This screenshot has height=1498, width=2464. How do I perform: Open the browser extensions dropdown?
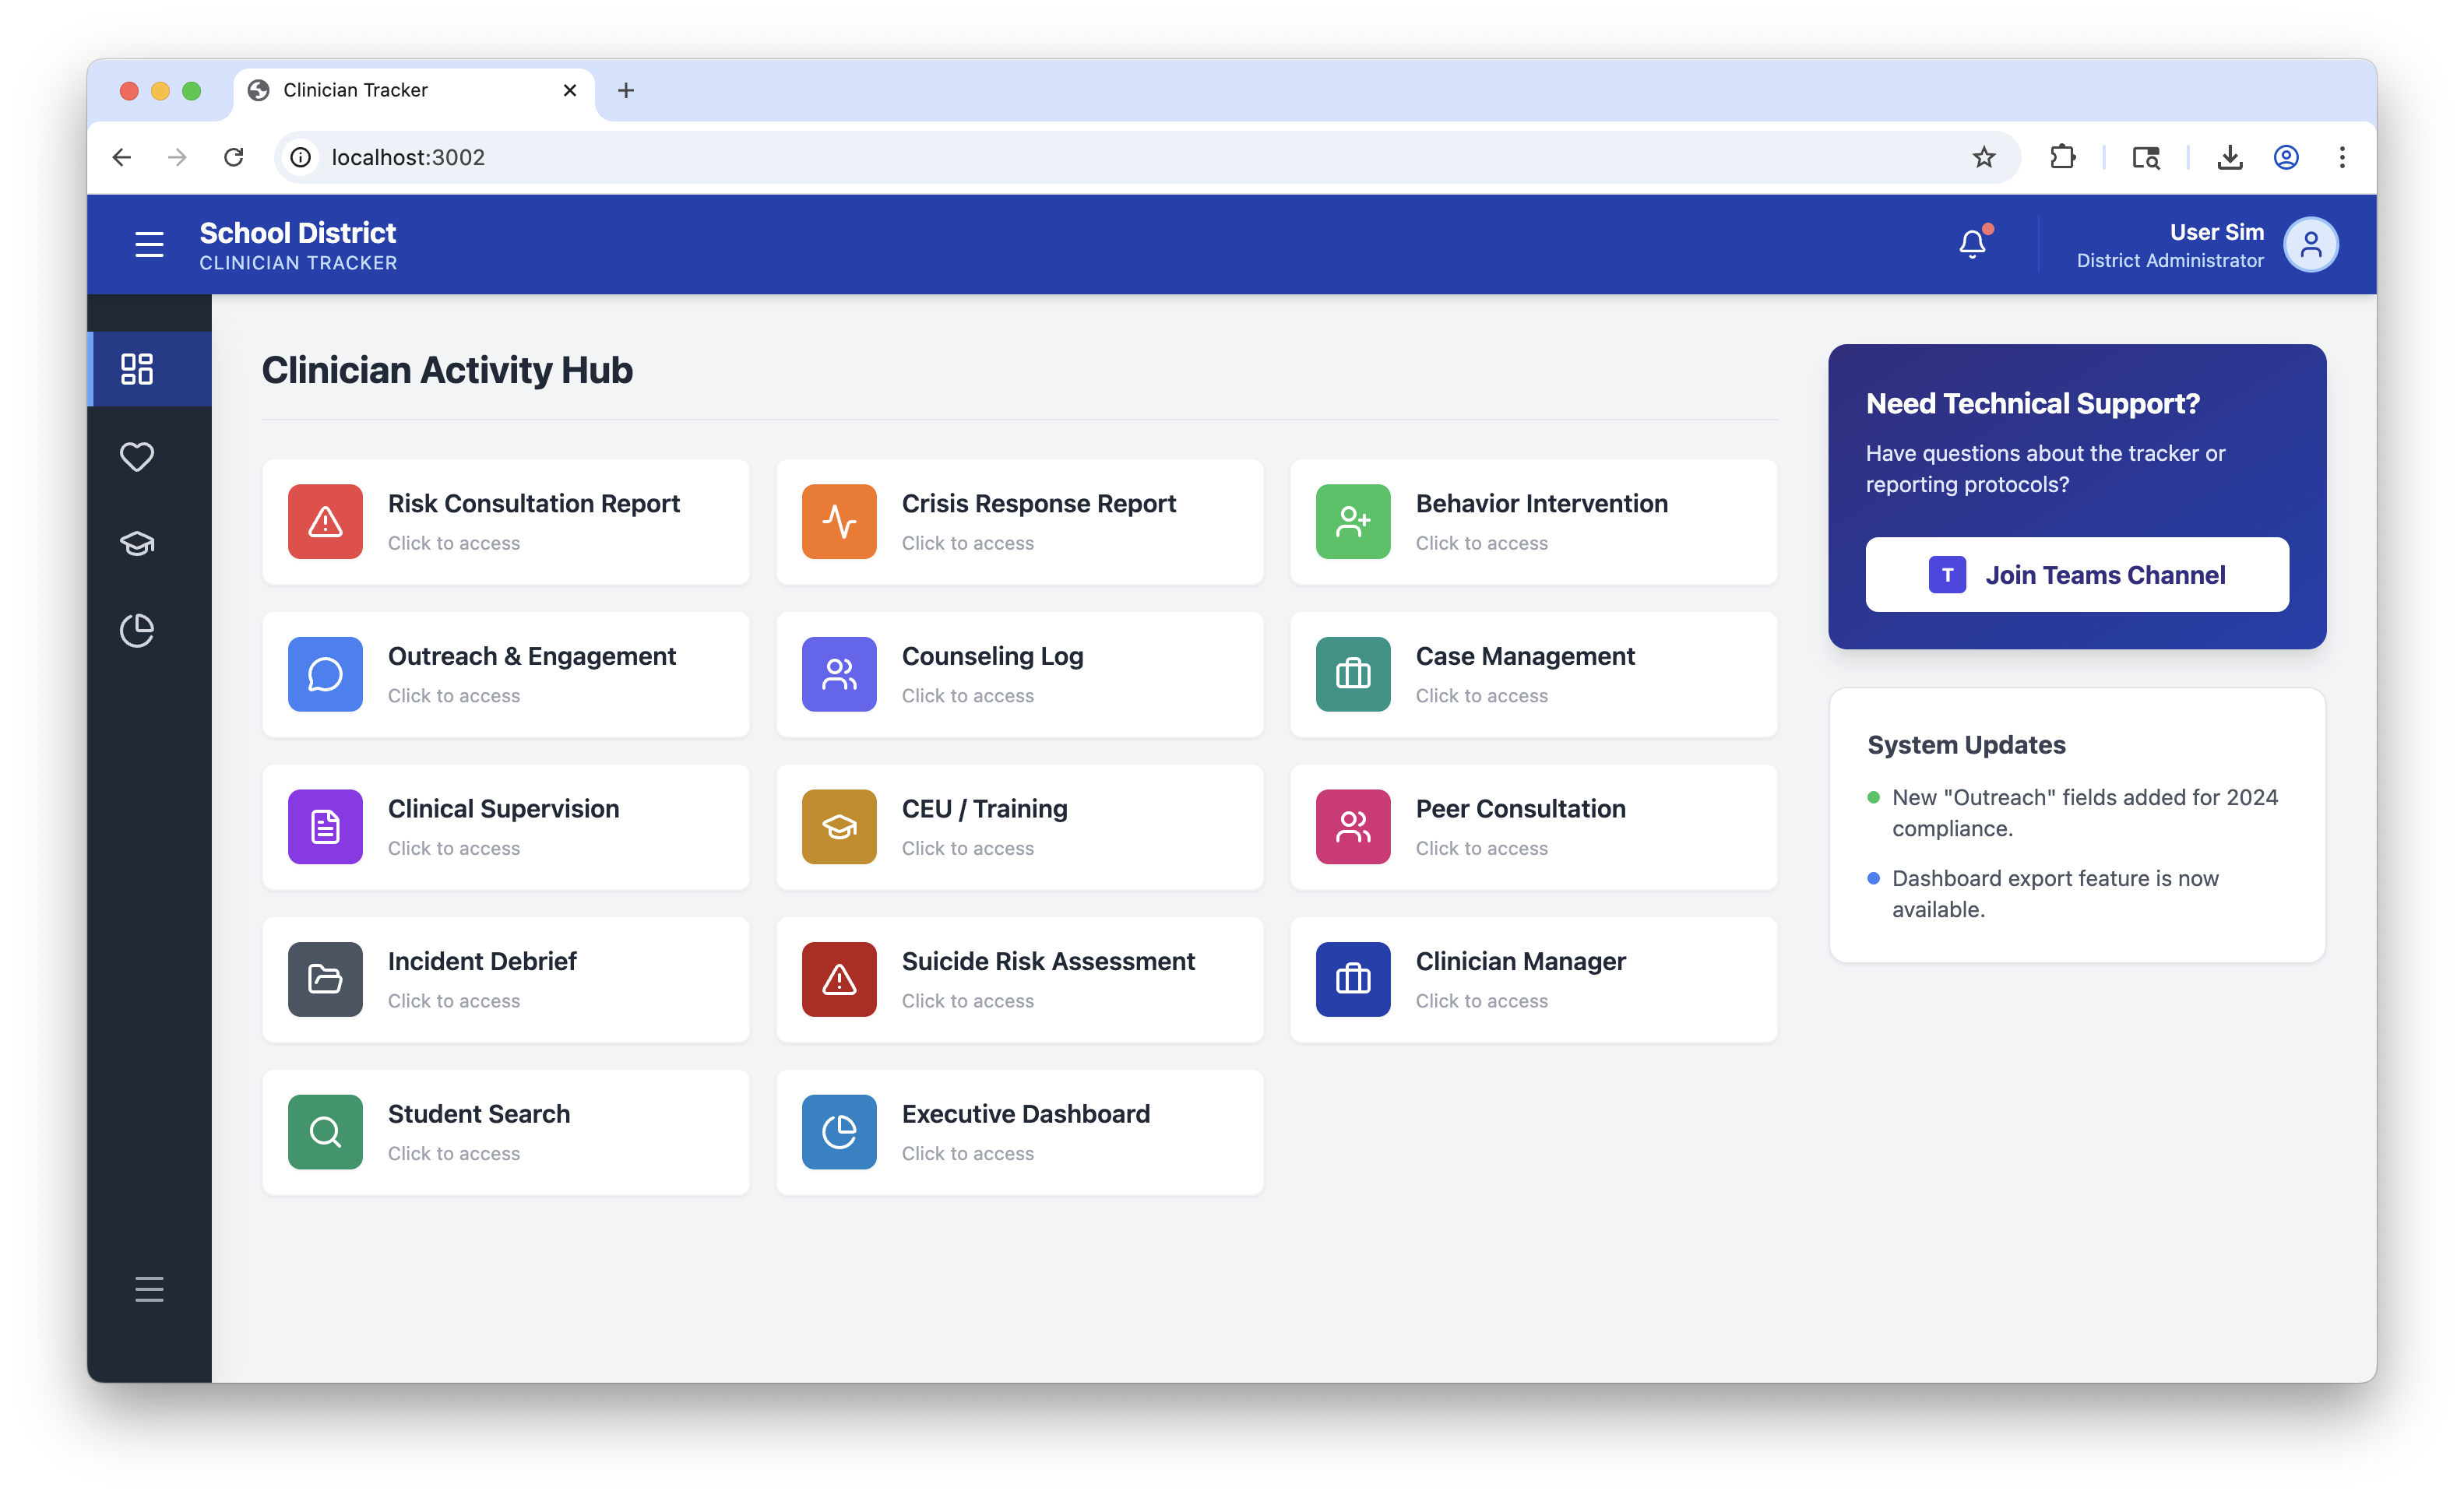pos(2063,157)
